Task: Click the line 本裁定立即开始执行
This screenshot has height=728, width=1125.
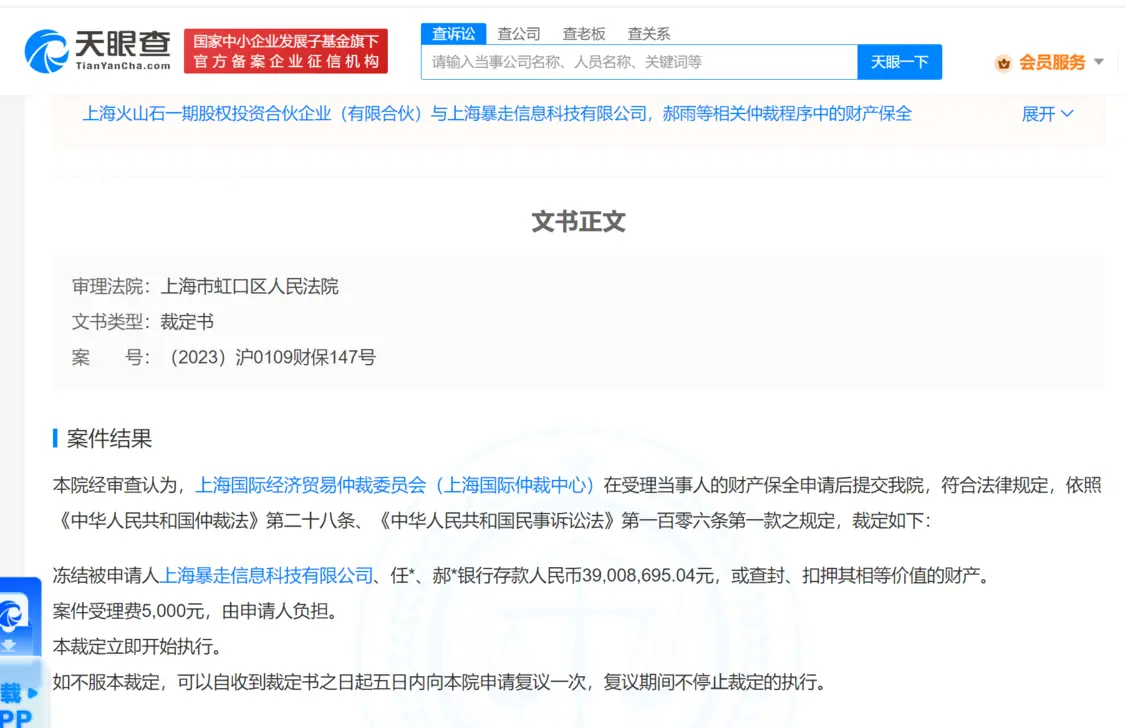Action: (138, 646)
